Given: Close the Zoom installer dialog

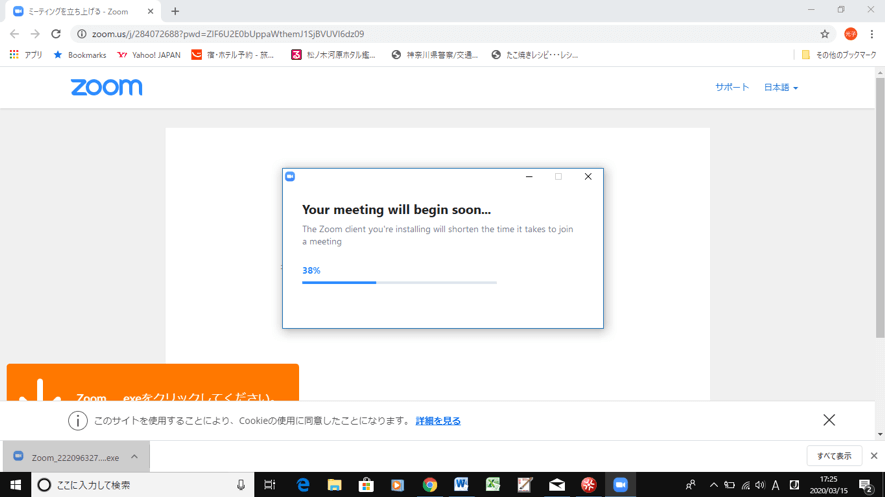Looking at the screenshot, I should pyautogui.click(x=588, y=177).
